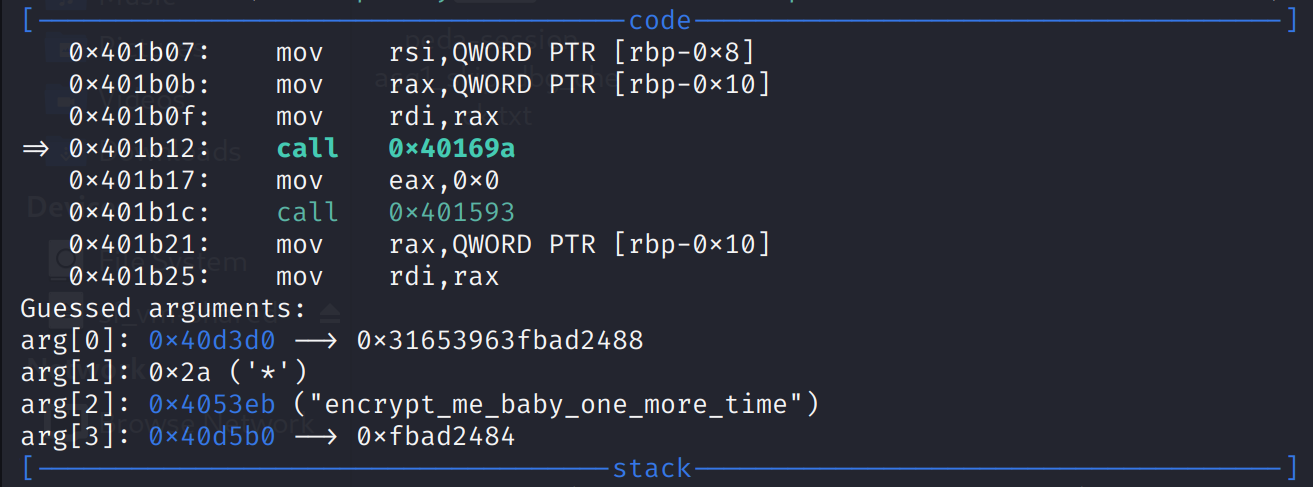This screenshot has height=487, width=1313.
Task: Click the blue arg[3] pointer 0x40d5b0
Action: (210, 437)
